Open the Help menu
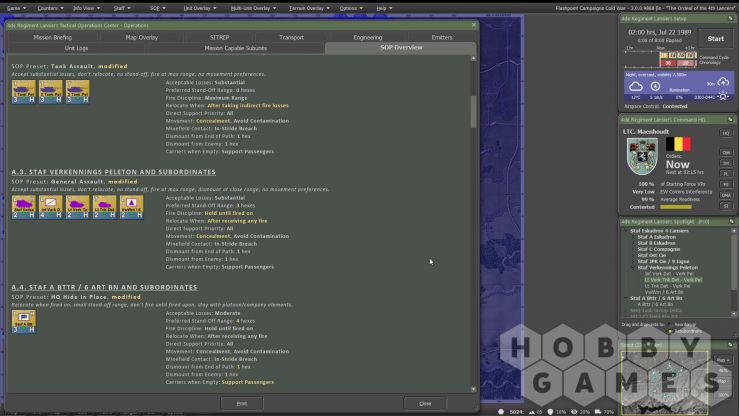The height and width of the screenshot is (416, 739). click(x=384, y=8)
